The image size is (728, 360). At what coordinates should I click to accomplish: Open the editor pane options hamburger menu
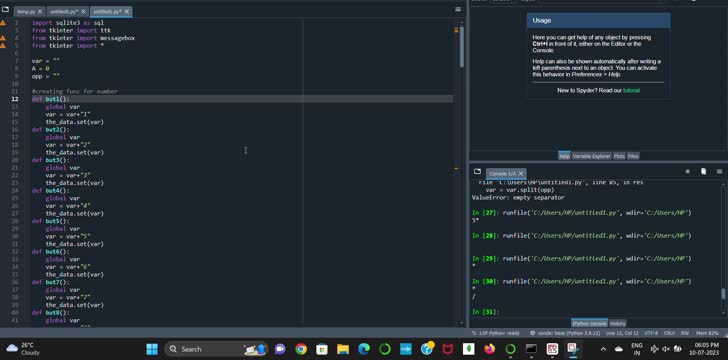(458, 9)
